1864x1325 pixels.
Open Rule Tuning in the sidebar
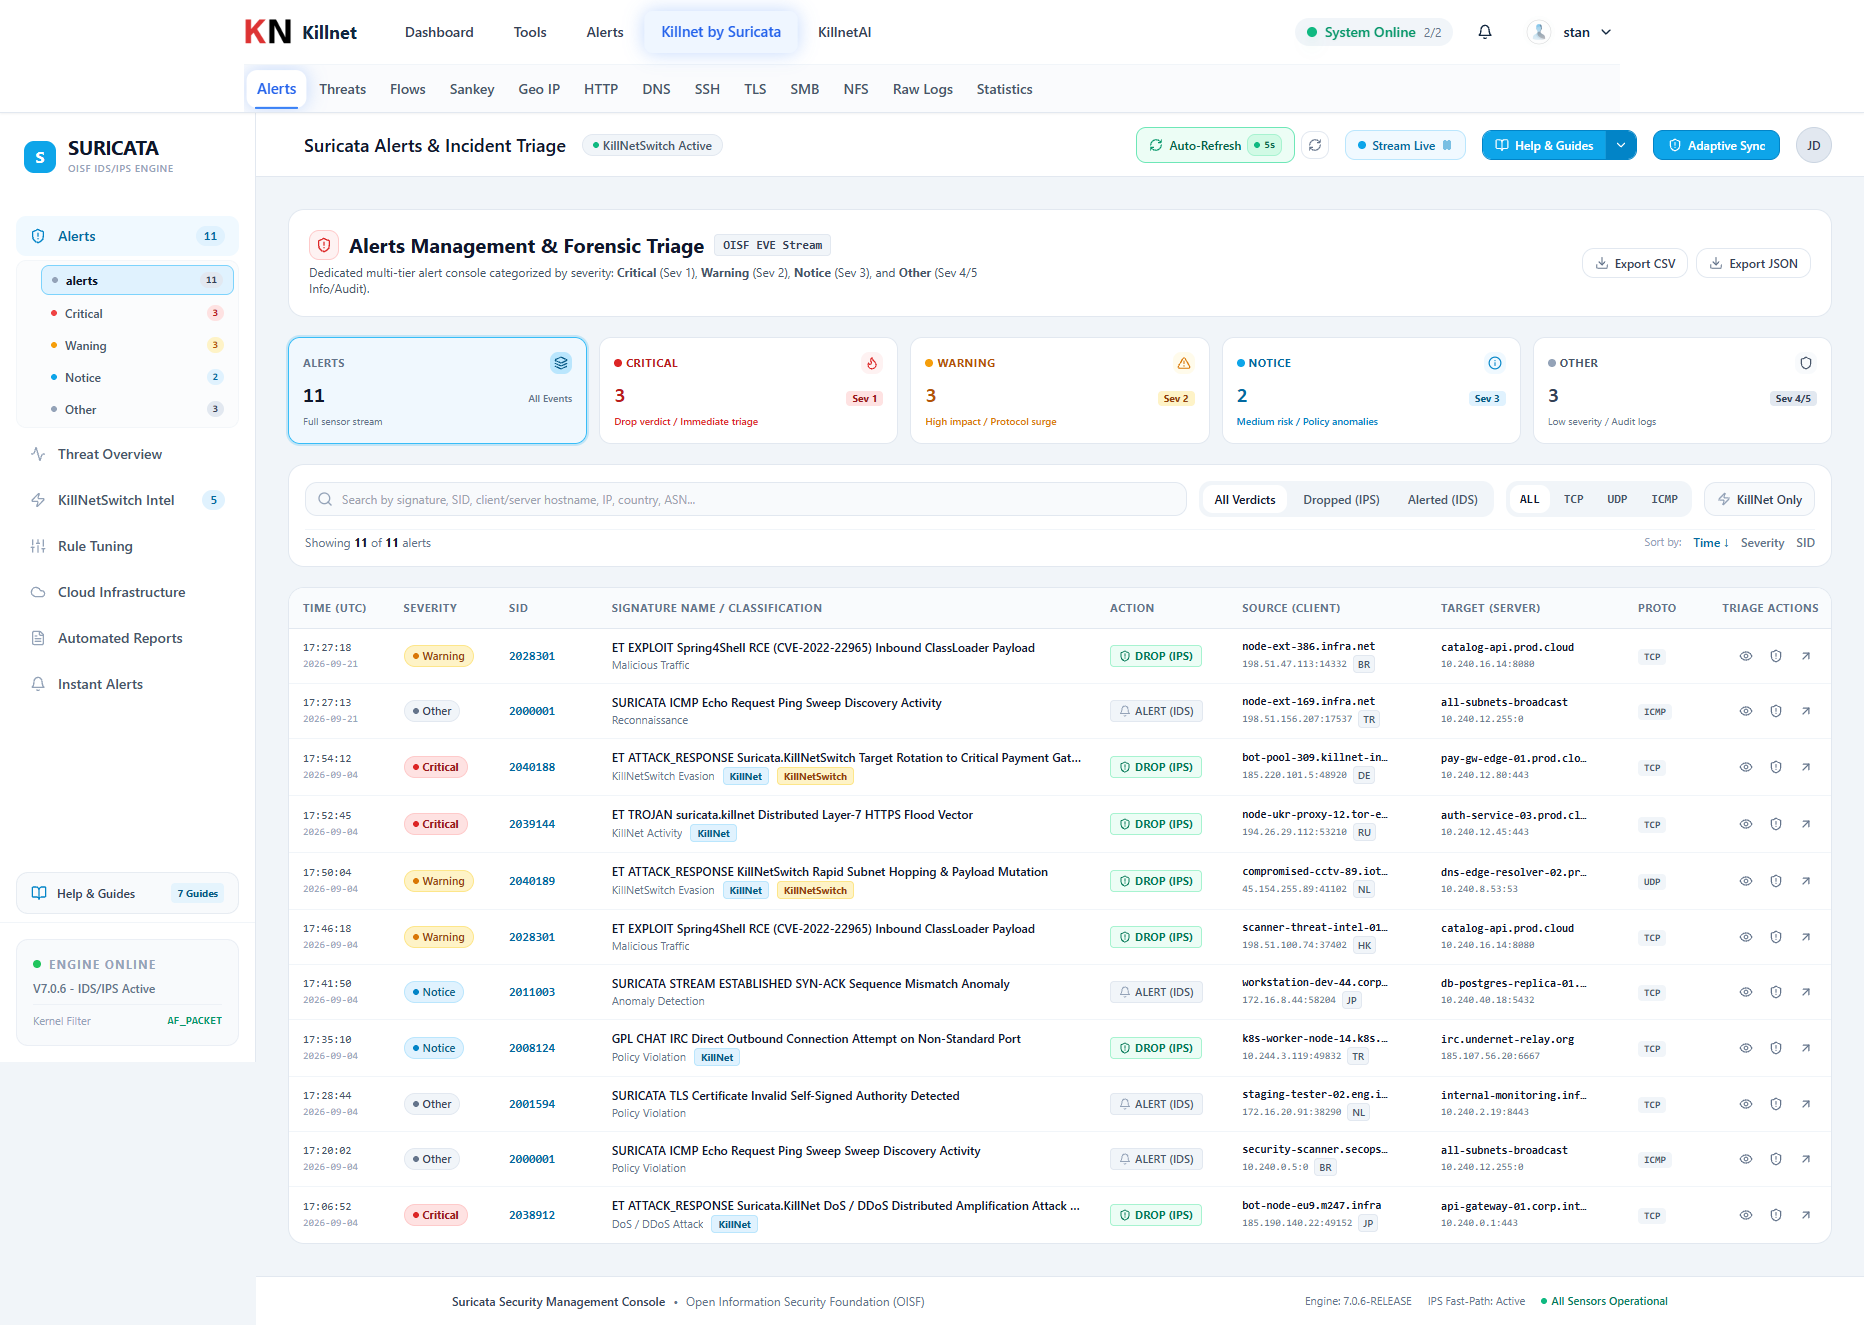pyautogui.click(x=128, y=546)
